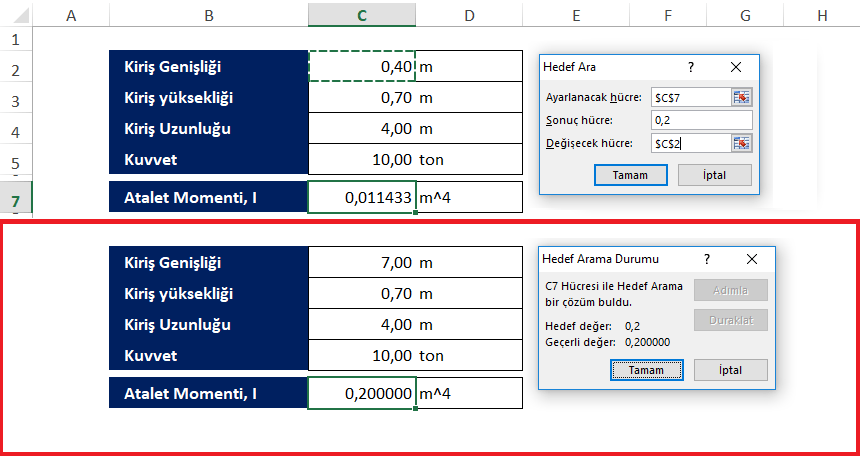The height and width of the screenshot is (456, 860).
Task: Click the Adımla step button
Action: tap(730, 290)
